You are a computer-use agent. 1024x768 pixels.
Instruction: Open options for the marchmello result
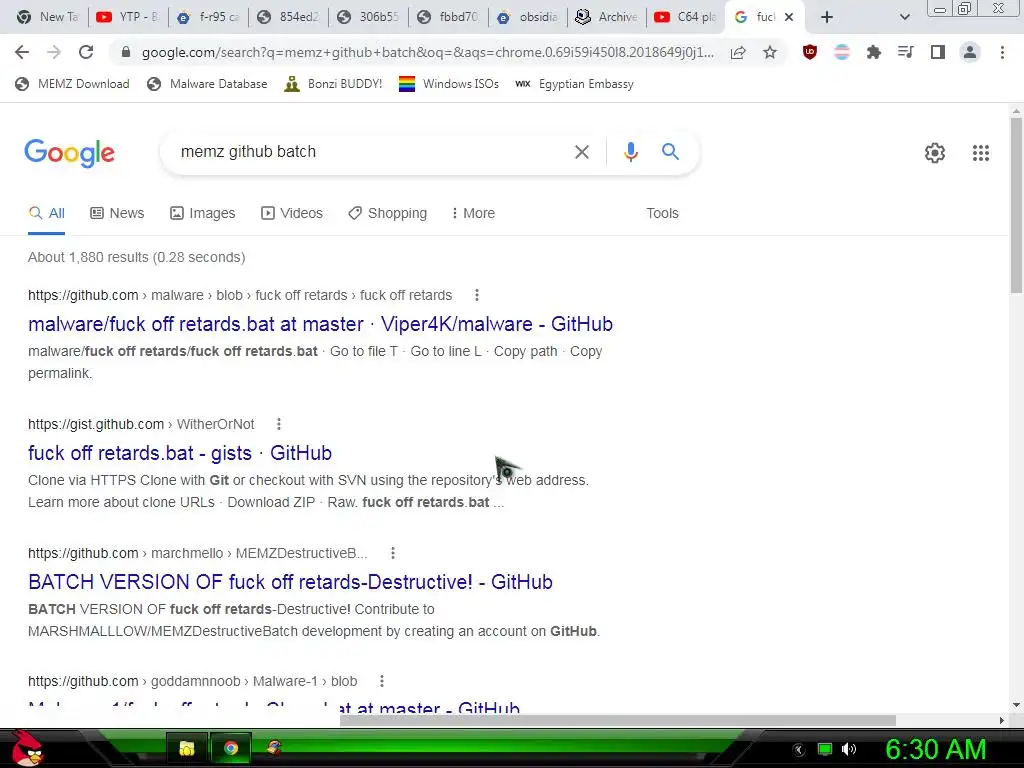click(x=392, y=553)
